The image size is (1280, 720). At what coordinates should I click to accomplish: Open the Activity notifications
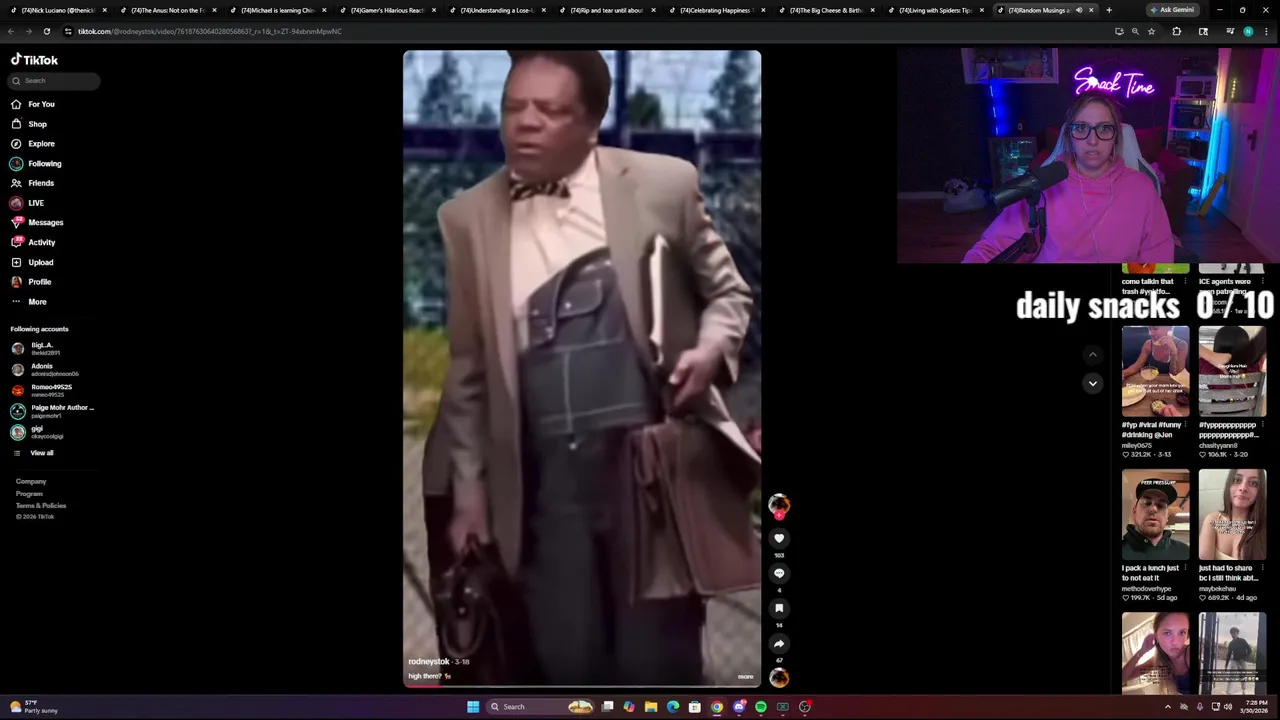(x=33, y=242)
